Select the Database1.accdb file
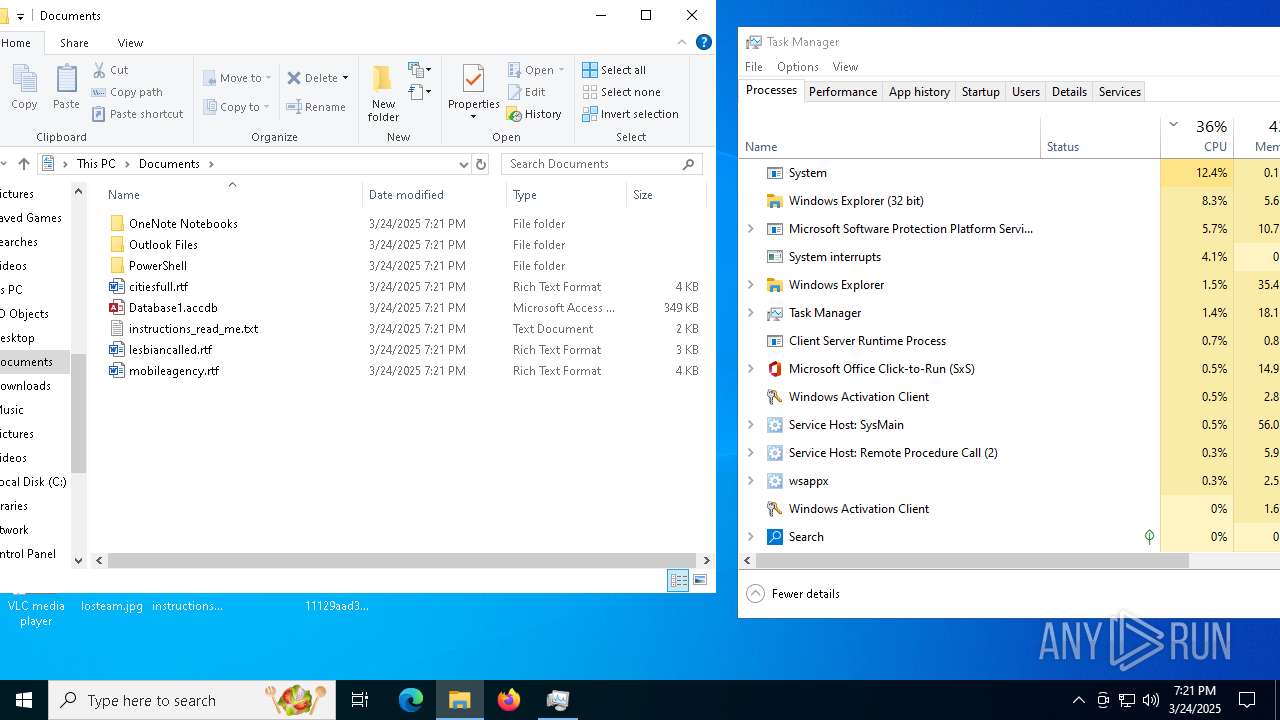The height and width of the screenshot is (720, 1280). pos(173,308)
